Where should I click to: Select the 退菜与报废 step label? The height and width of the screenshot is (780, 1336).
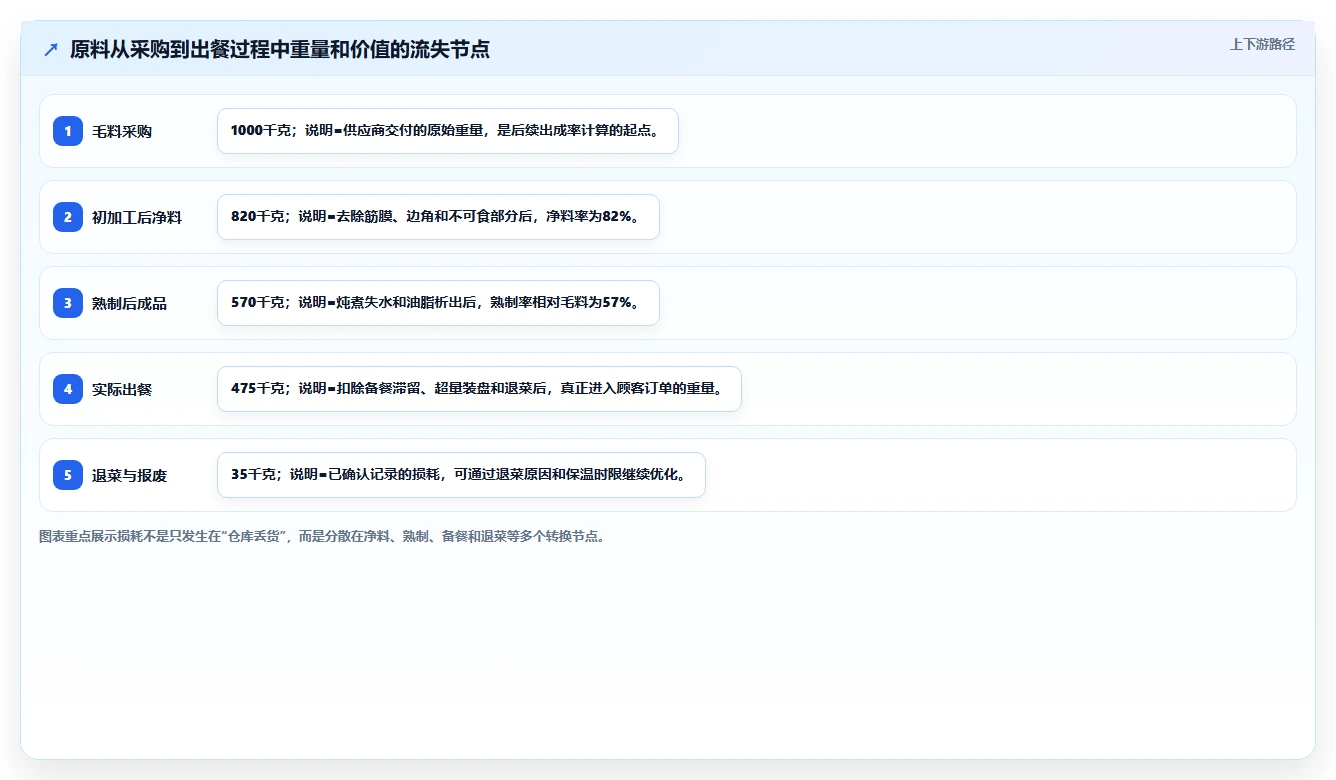click(x=129, y=475)
